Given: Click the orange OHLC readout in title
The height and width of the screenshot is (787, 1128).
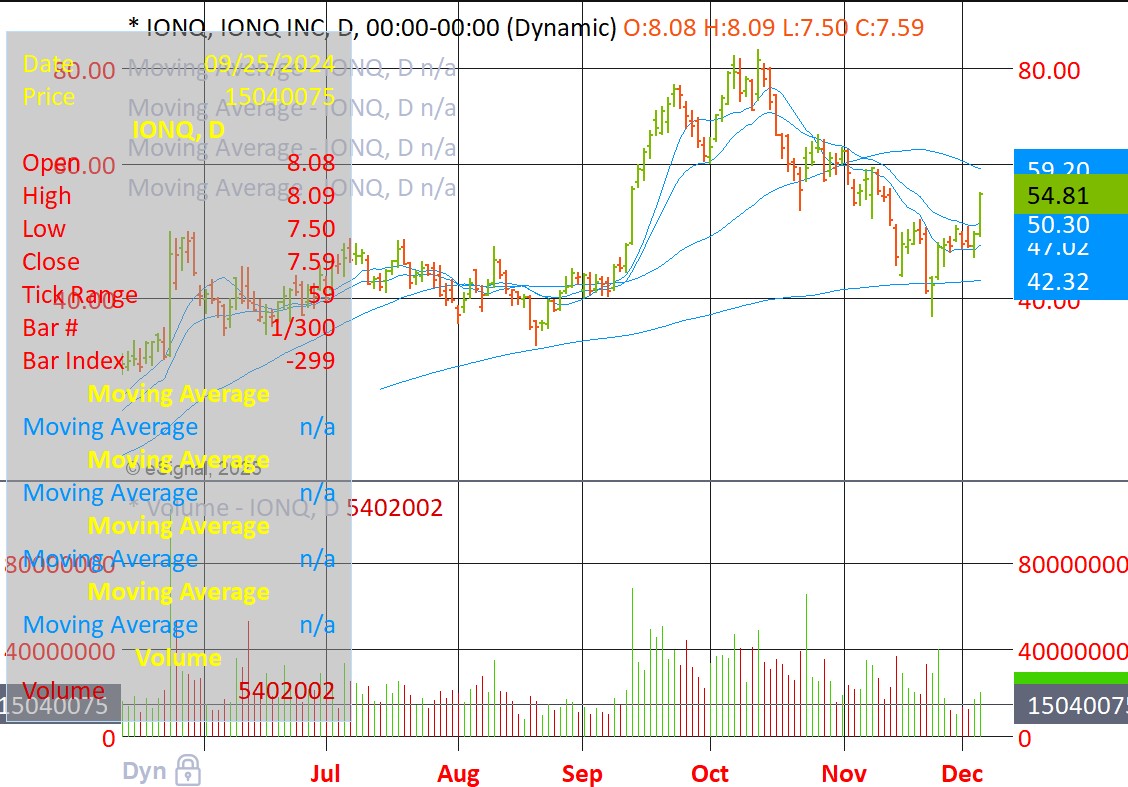Looking at the screenshot, I should point(773,27).
